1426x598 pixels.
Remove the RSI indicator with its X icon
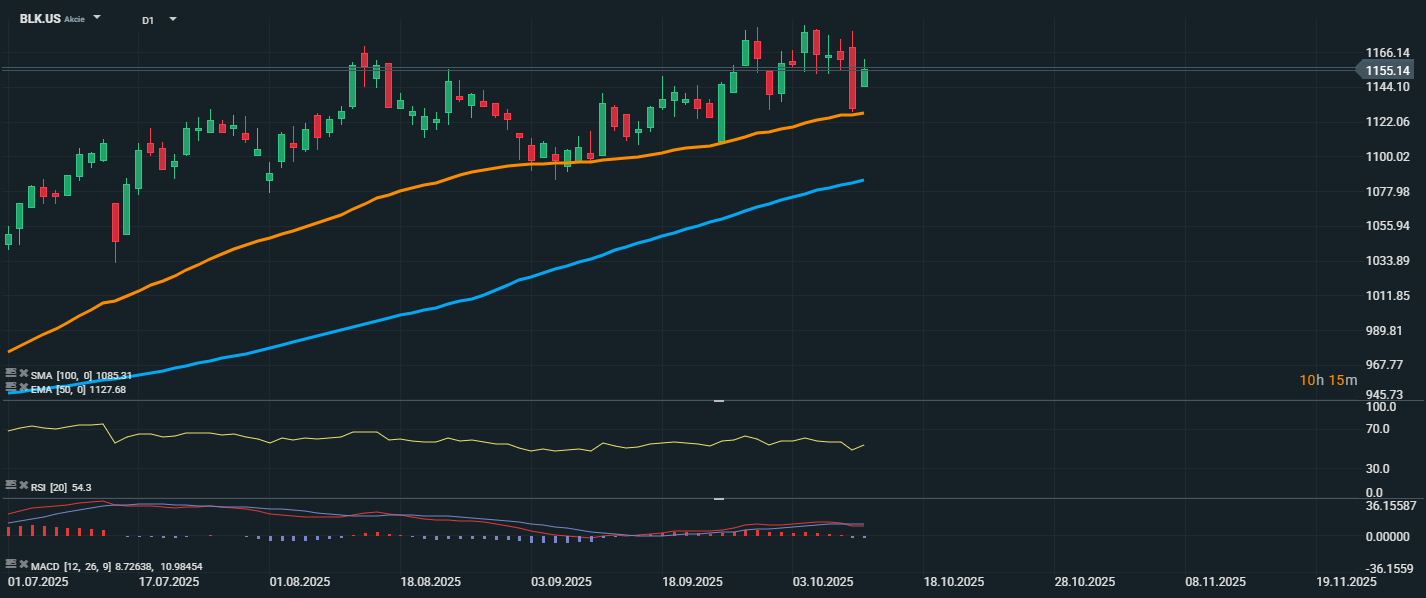(23, 485)
